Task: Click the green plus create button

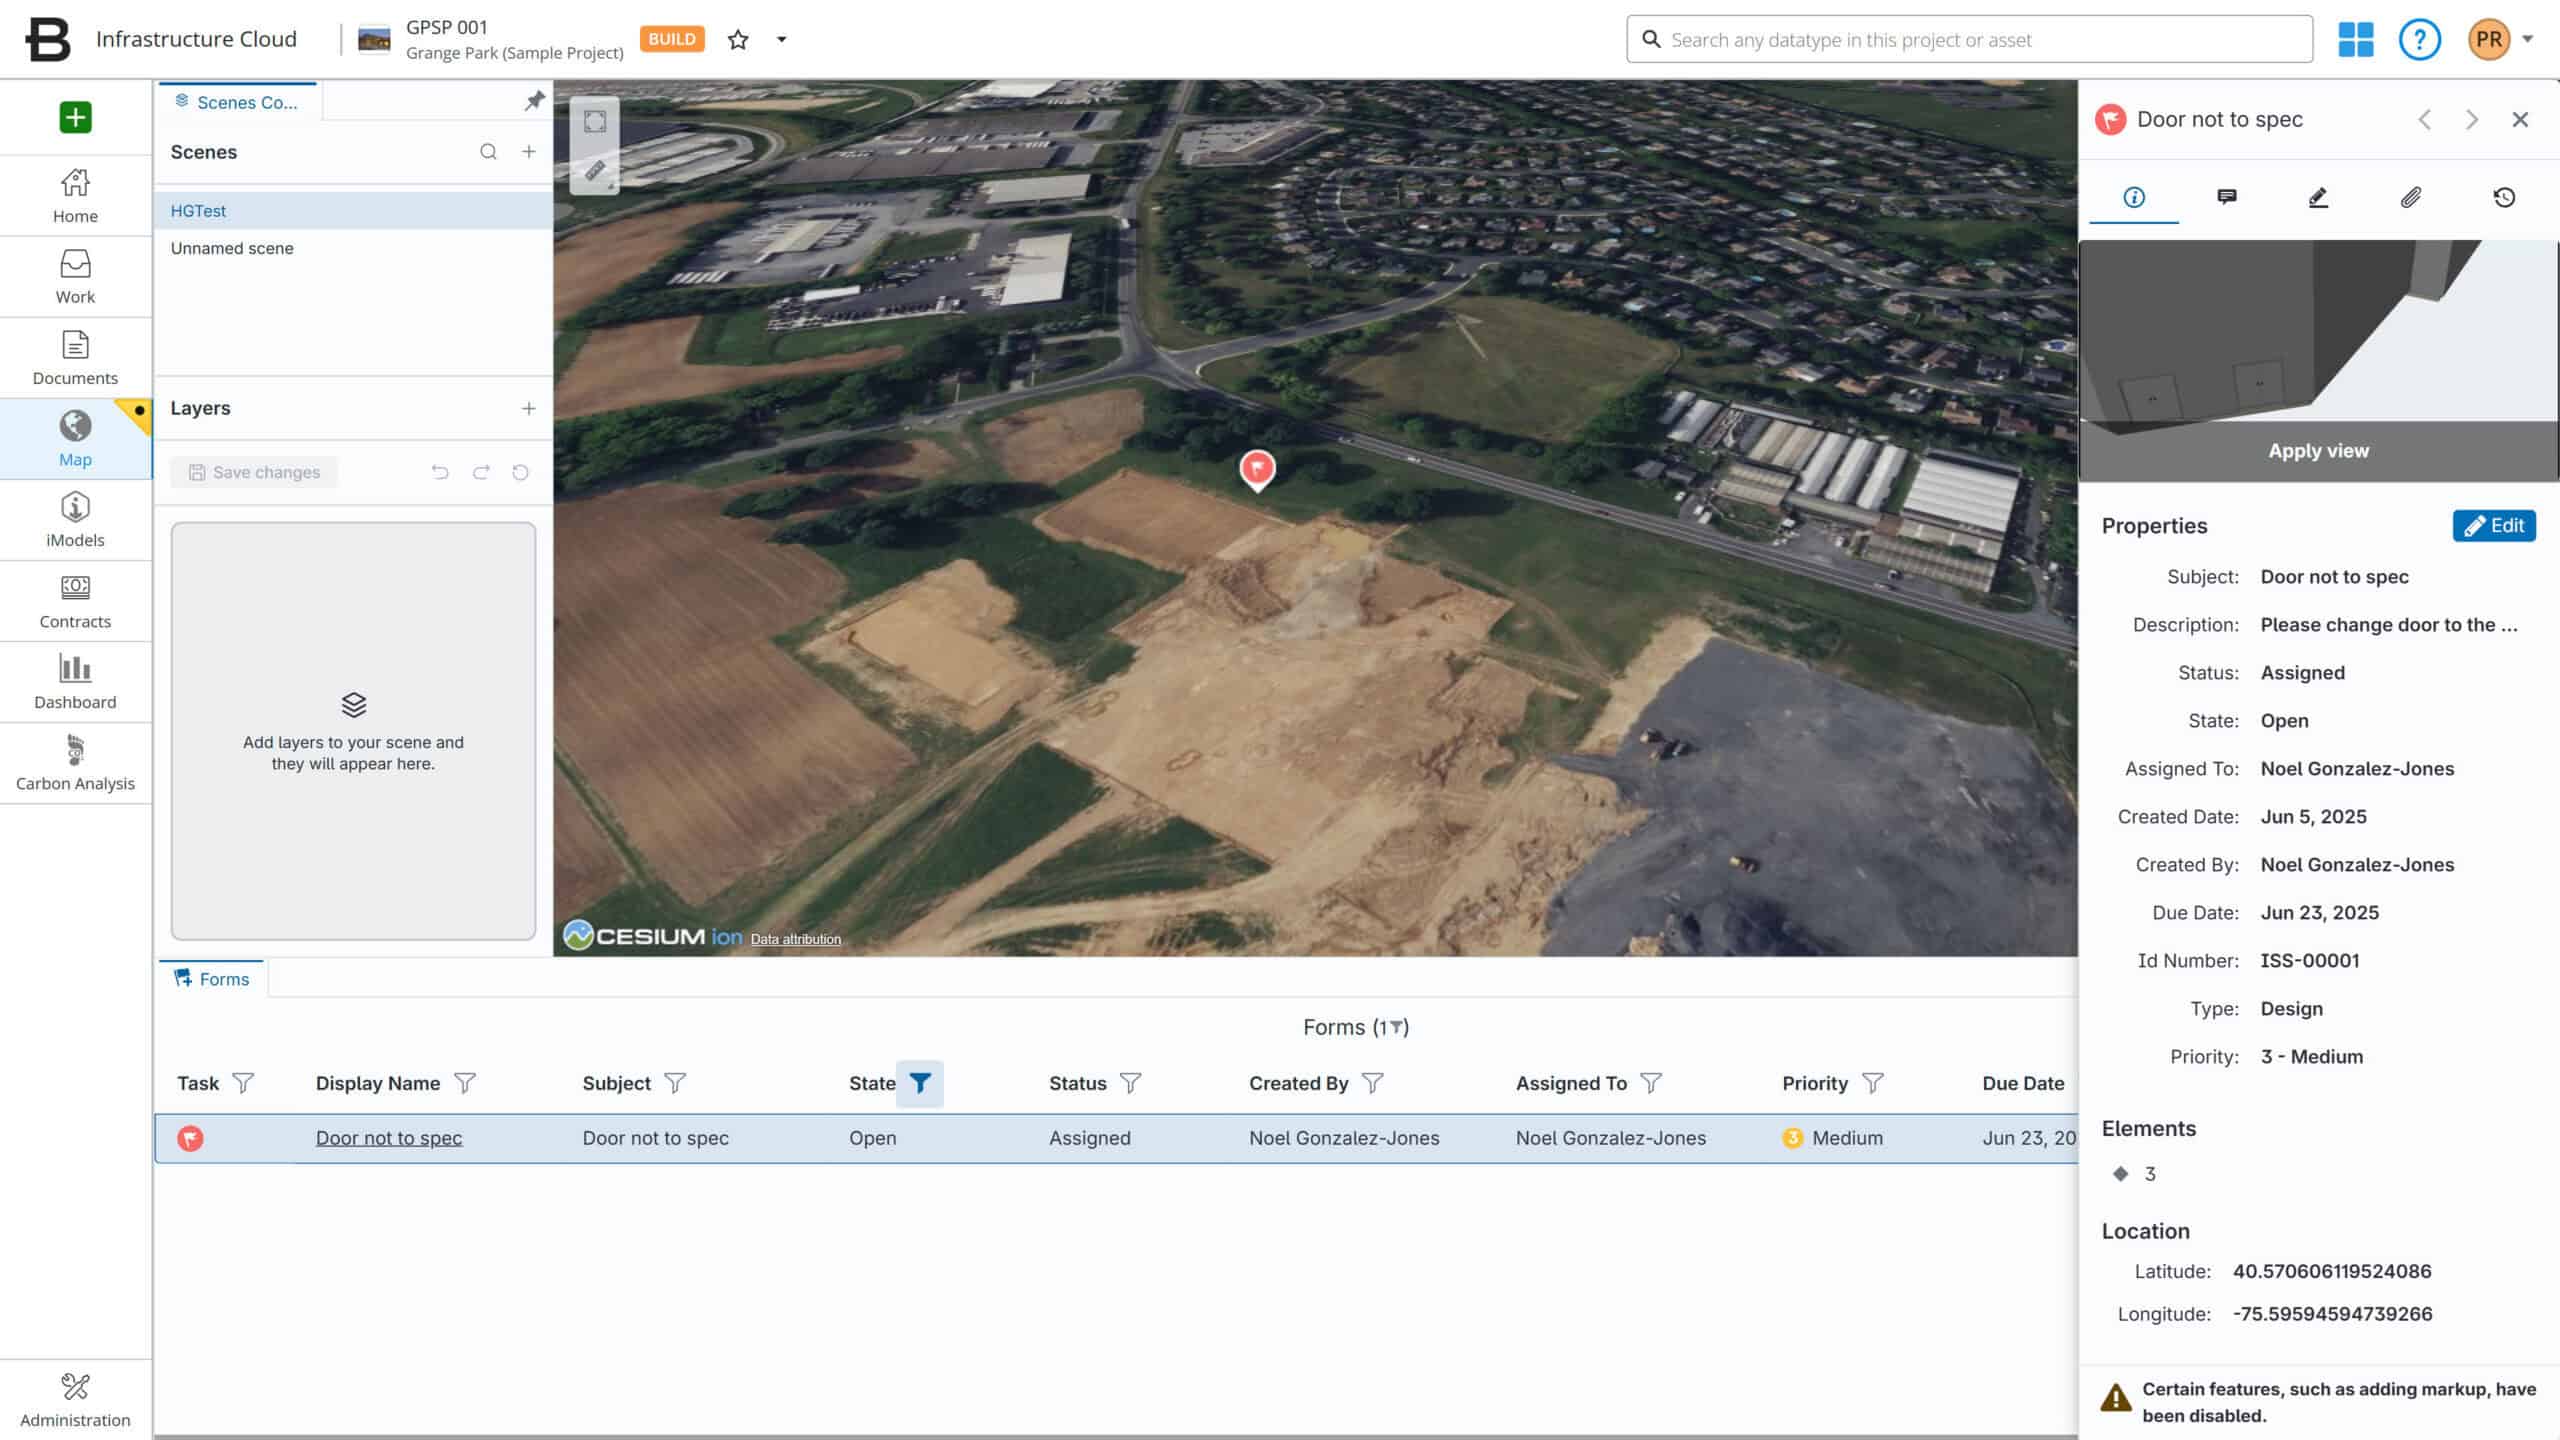Action: [75, 117]
